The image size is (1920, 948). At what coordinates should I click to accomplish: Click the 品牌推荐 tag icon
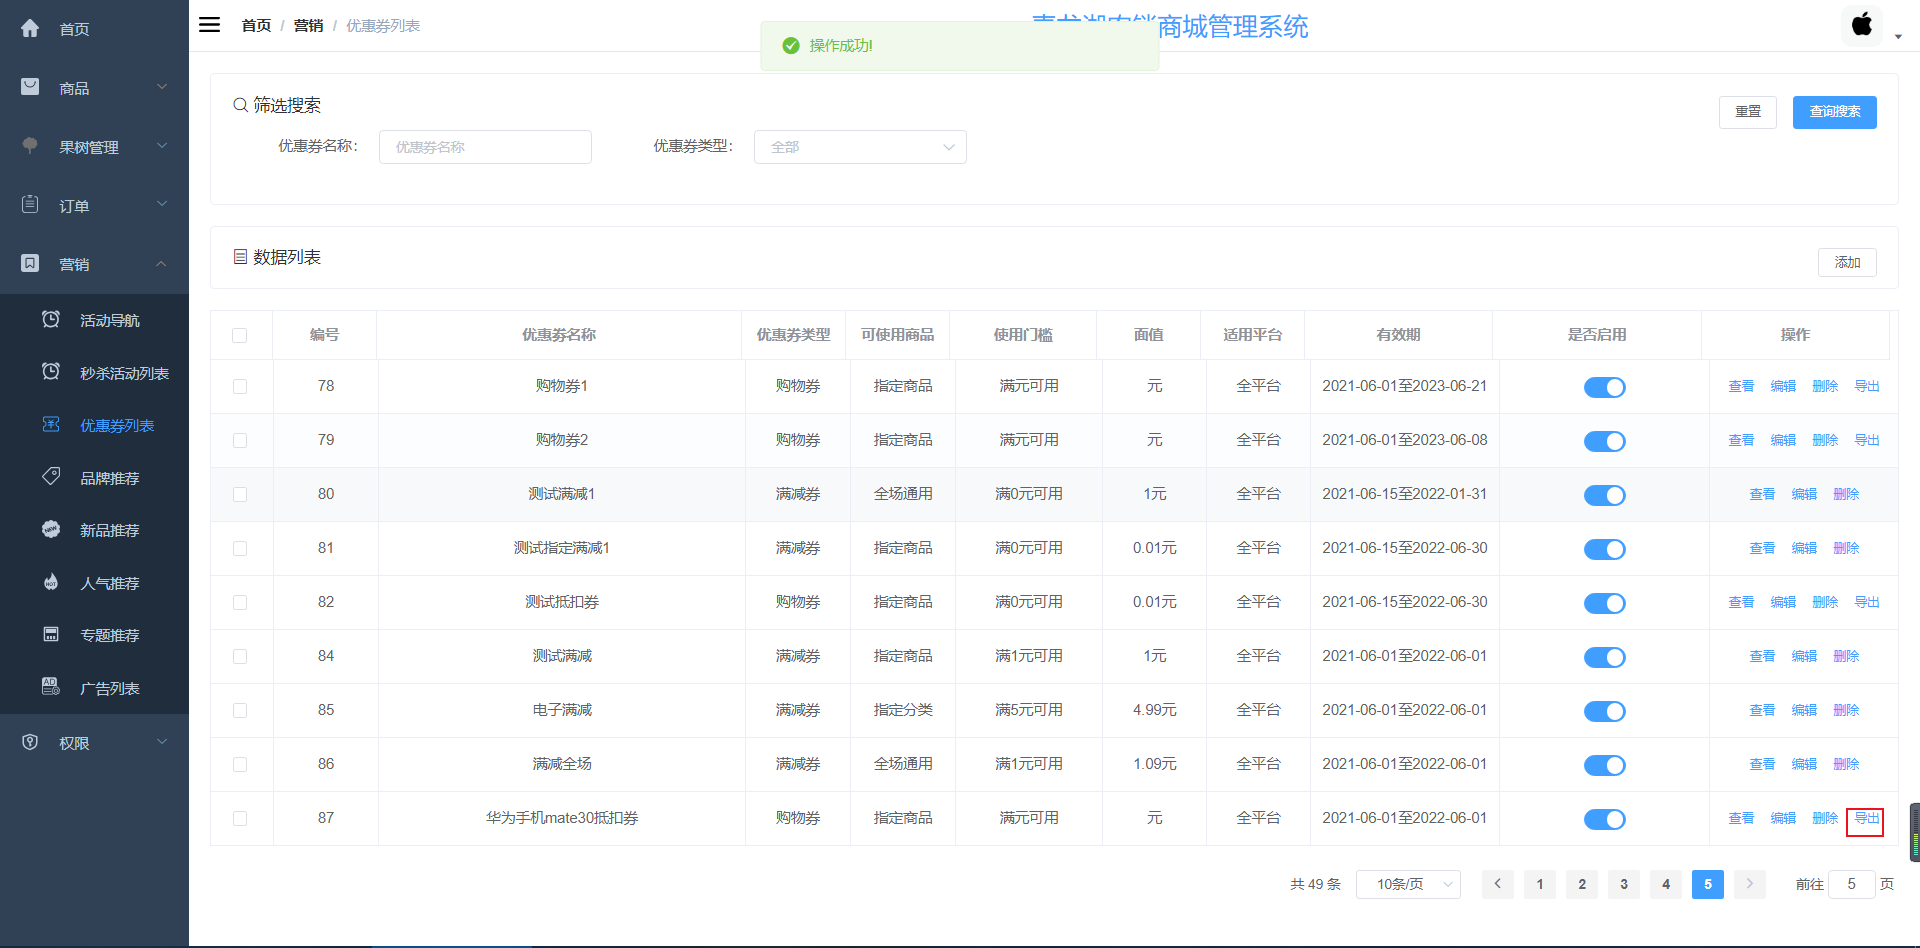51,476
